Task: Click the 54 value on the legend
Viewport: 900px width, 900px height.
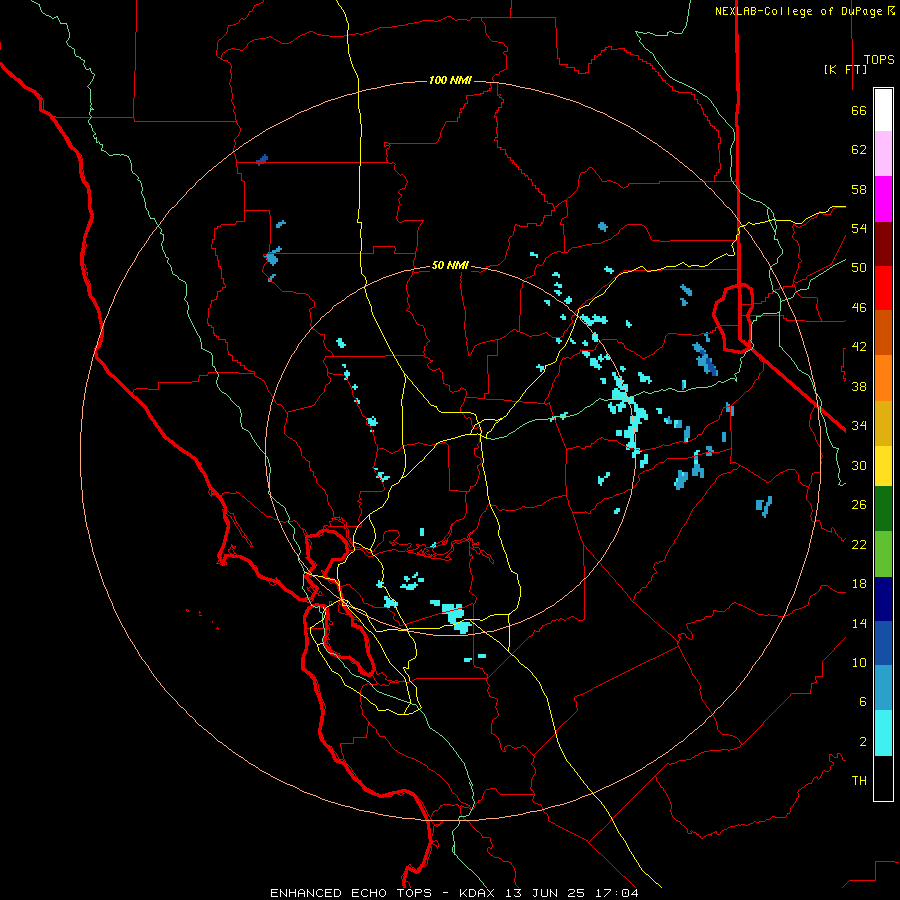Action: pyautogui.click(x=859, y=228)
